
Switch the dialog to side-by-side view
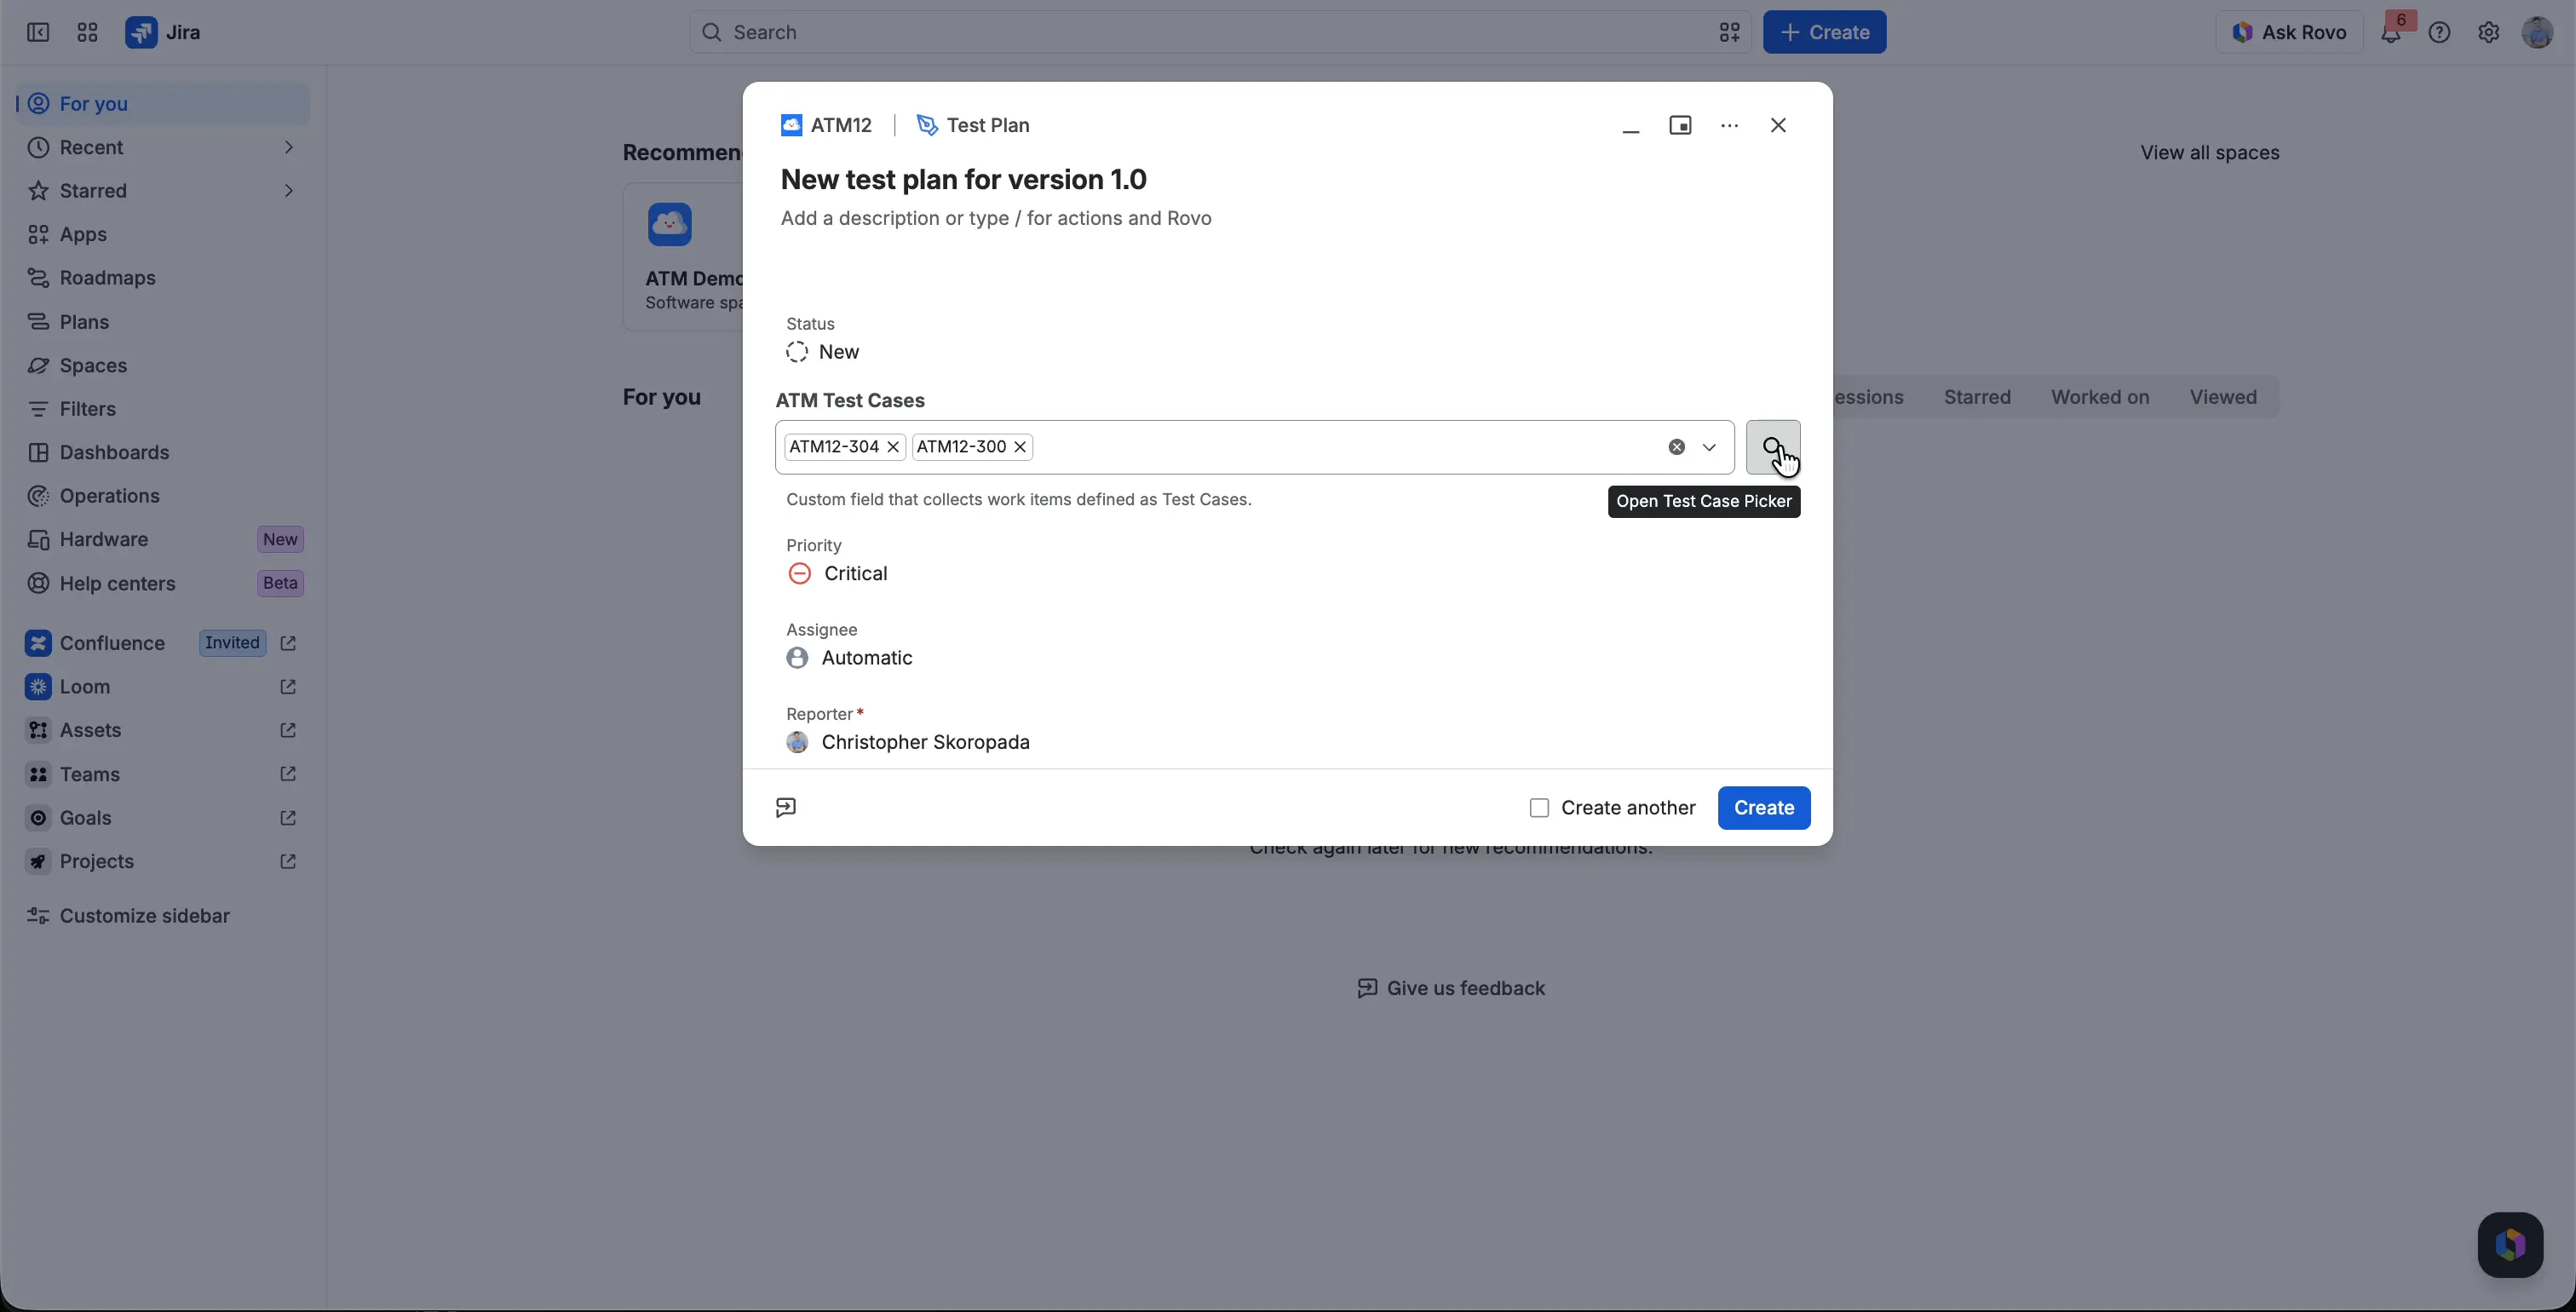[x=1680, y=125]
